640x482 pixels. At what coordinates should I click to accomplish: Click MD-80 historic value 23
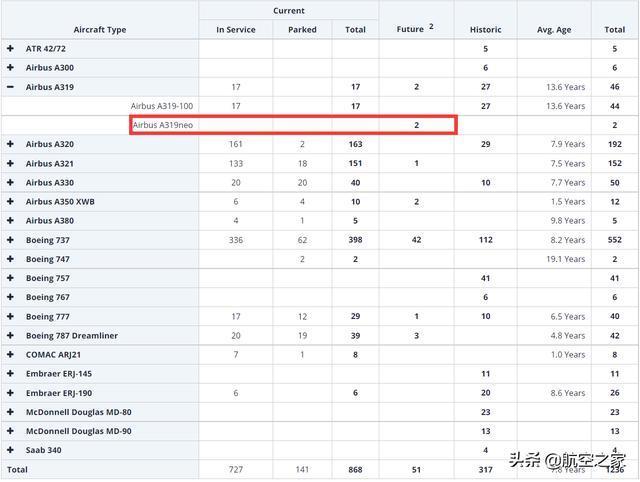[x=486, y=412]
